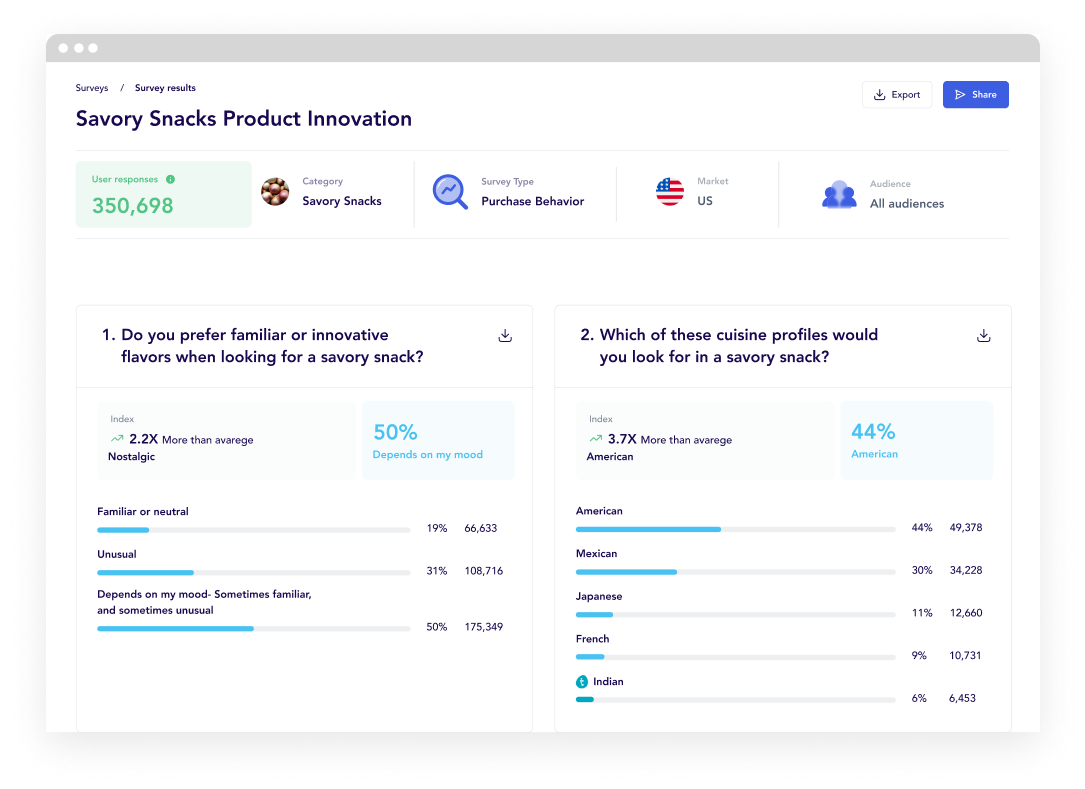
Task: Click the 34,228 response count
Action: (x=966, y=570)
